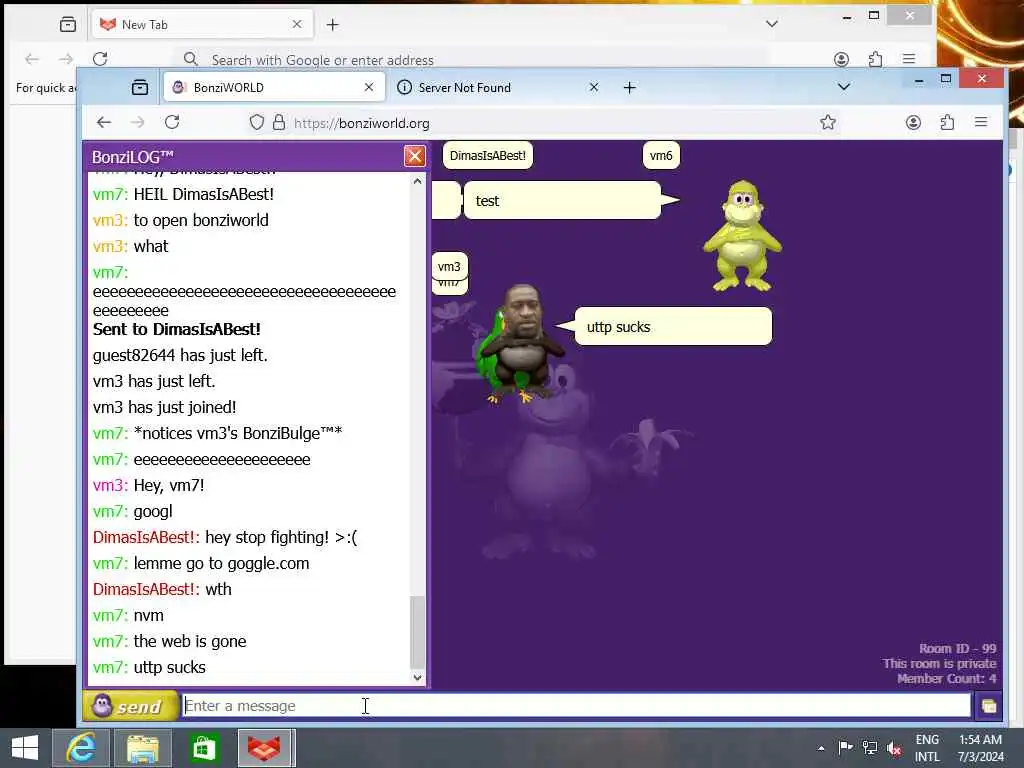Close the BonziWORLD tab
The height and width of the screenshot is (768, 1024).
tap(369, 87)
